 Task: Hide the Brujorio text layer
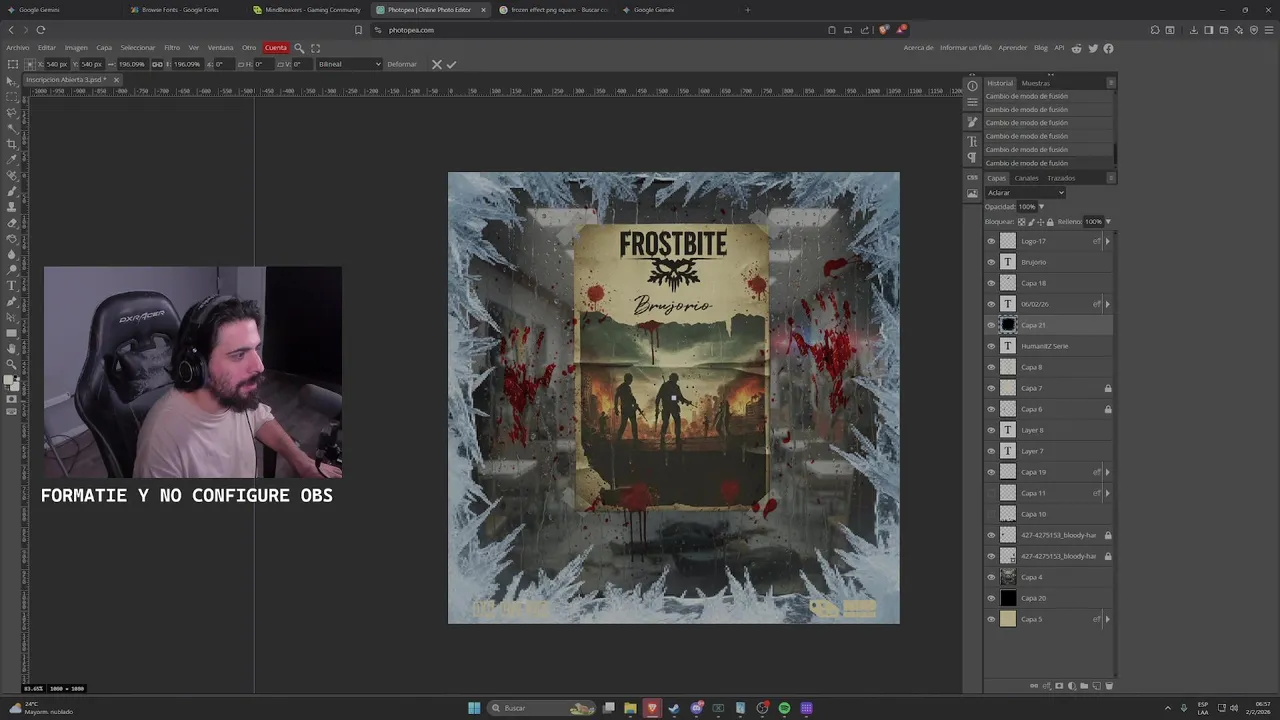[991, 262]
